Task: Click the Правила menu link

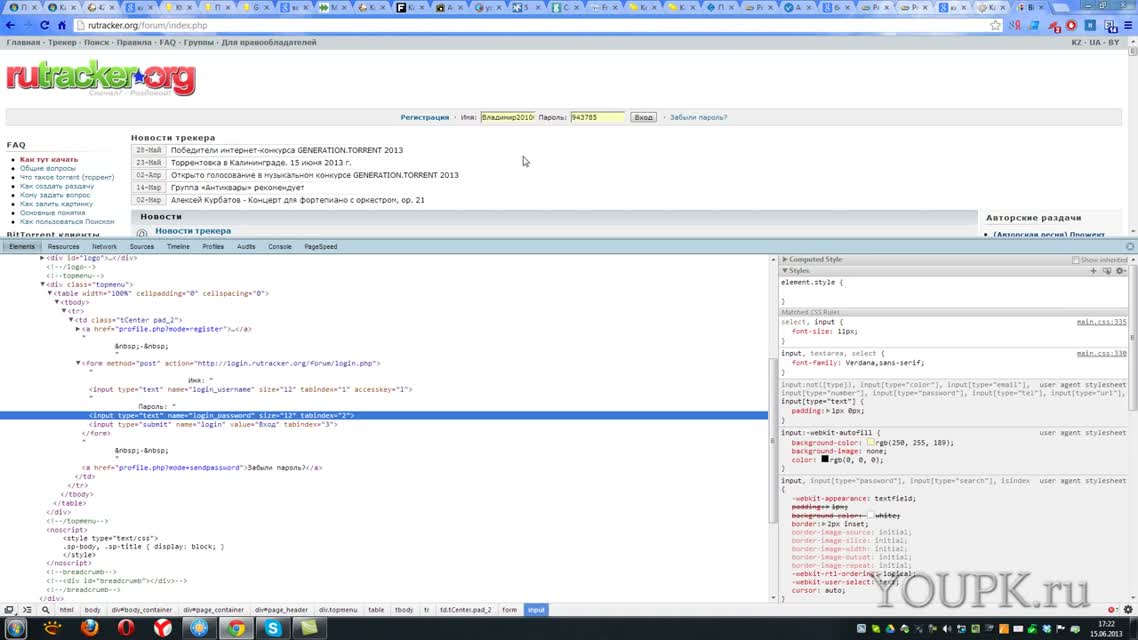Action: pos(134,42)
